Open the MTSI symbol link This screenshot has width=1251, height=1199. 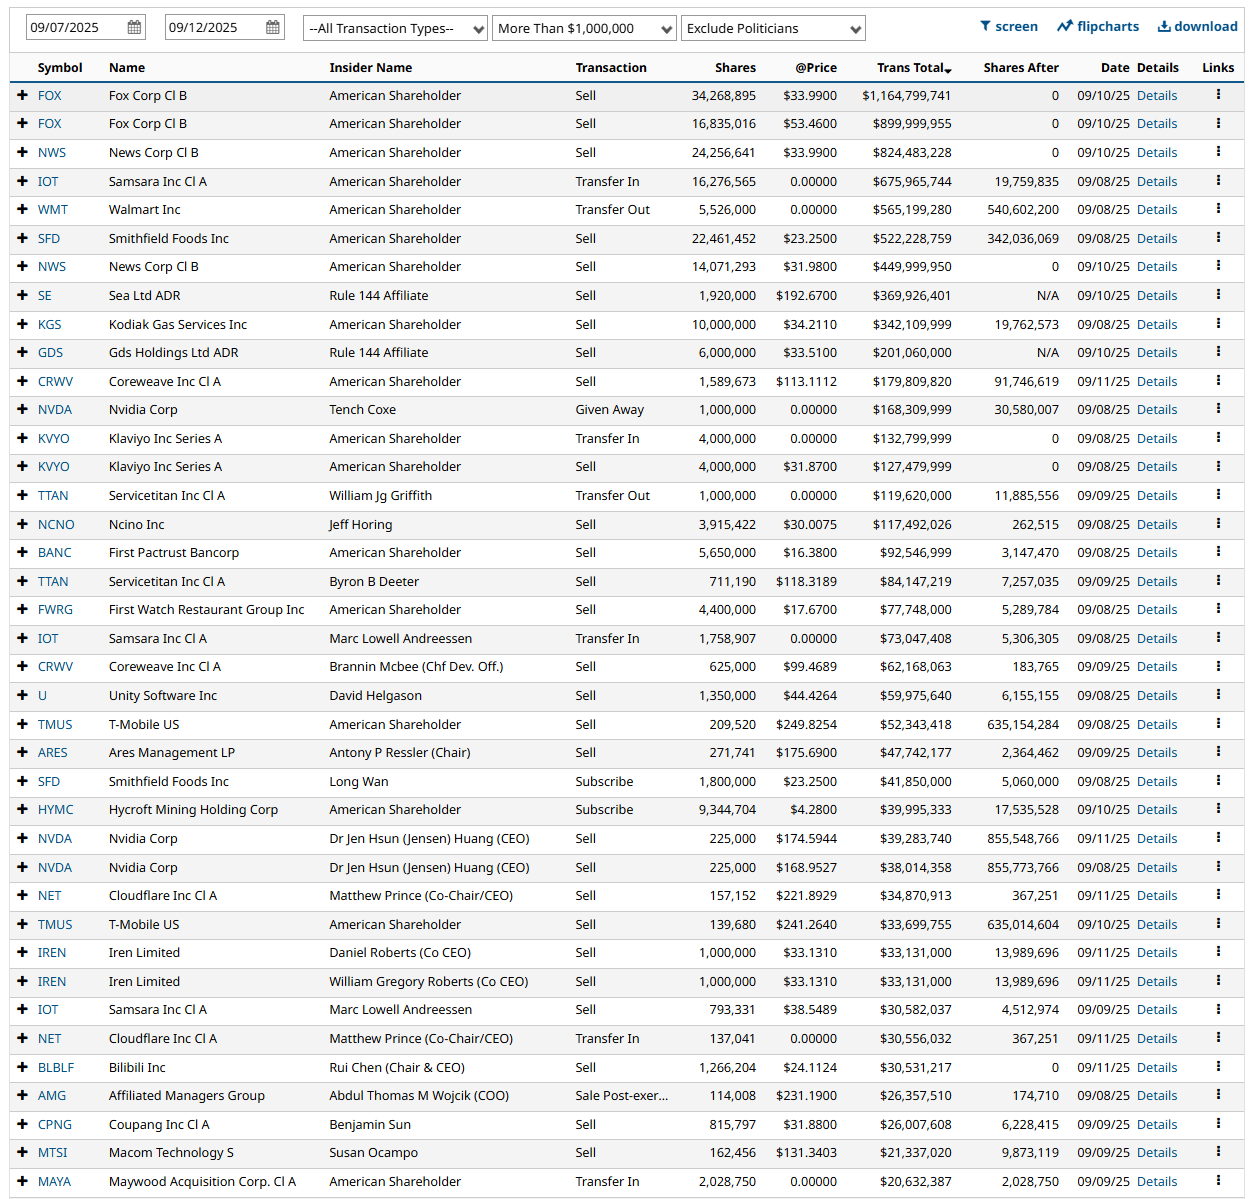click(x=53, y=1152)
